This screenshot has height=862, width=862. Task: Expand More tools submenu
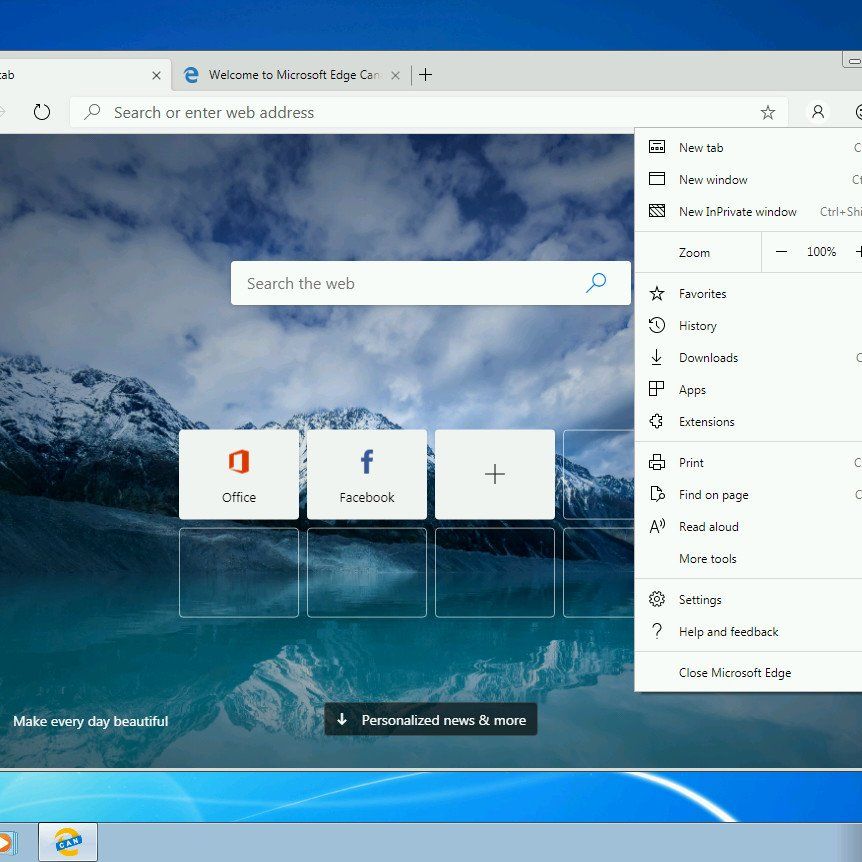[748, 559]
